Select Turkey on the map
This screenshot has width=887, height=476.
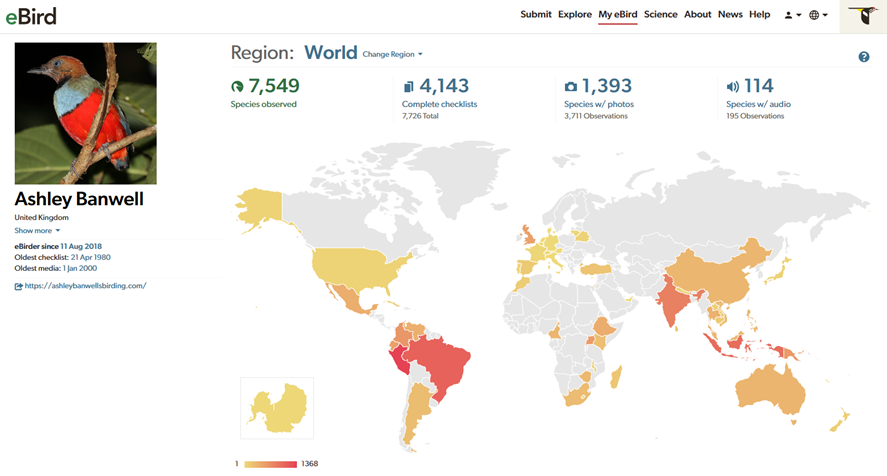596,269
